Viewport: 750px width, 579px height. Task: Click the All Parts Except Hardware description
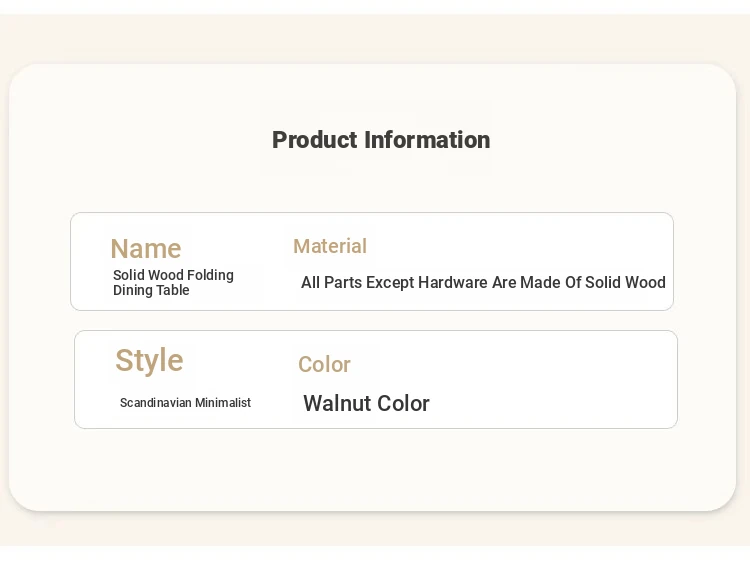click(x=483, y=282)
